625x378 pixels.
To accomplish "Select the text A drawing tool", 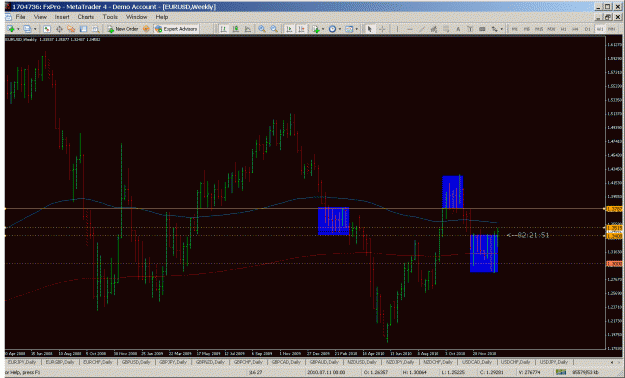I will coord(458,29).
